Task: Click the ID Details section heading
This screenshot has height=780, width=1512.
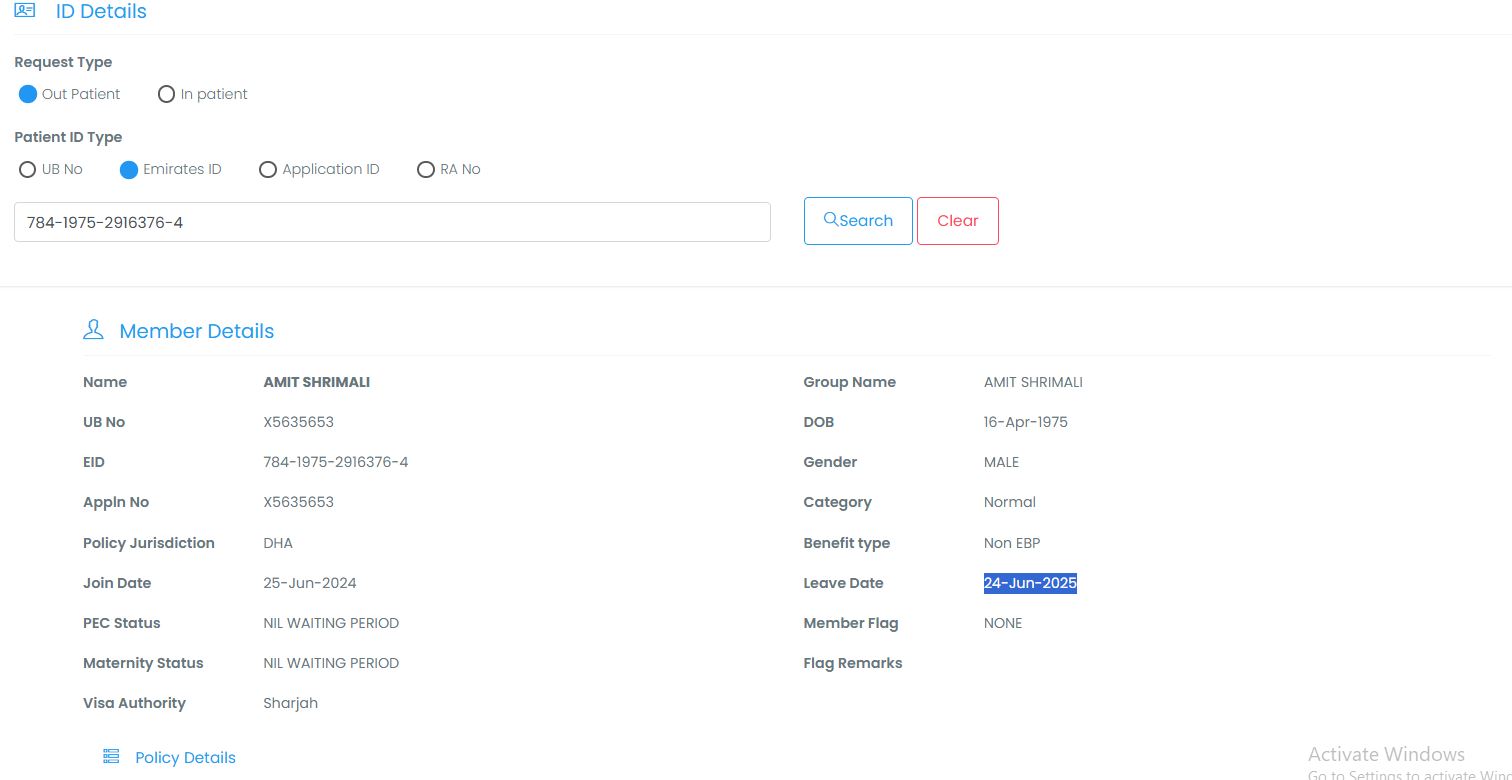Action: 100,12
